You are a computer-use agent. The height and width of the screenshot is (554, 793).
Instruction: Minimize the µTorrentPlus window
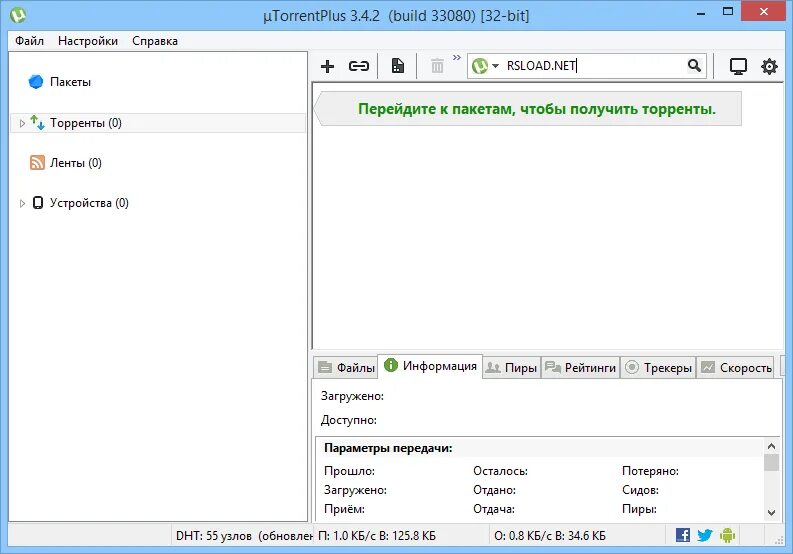click(x=701, y=13)
